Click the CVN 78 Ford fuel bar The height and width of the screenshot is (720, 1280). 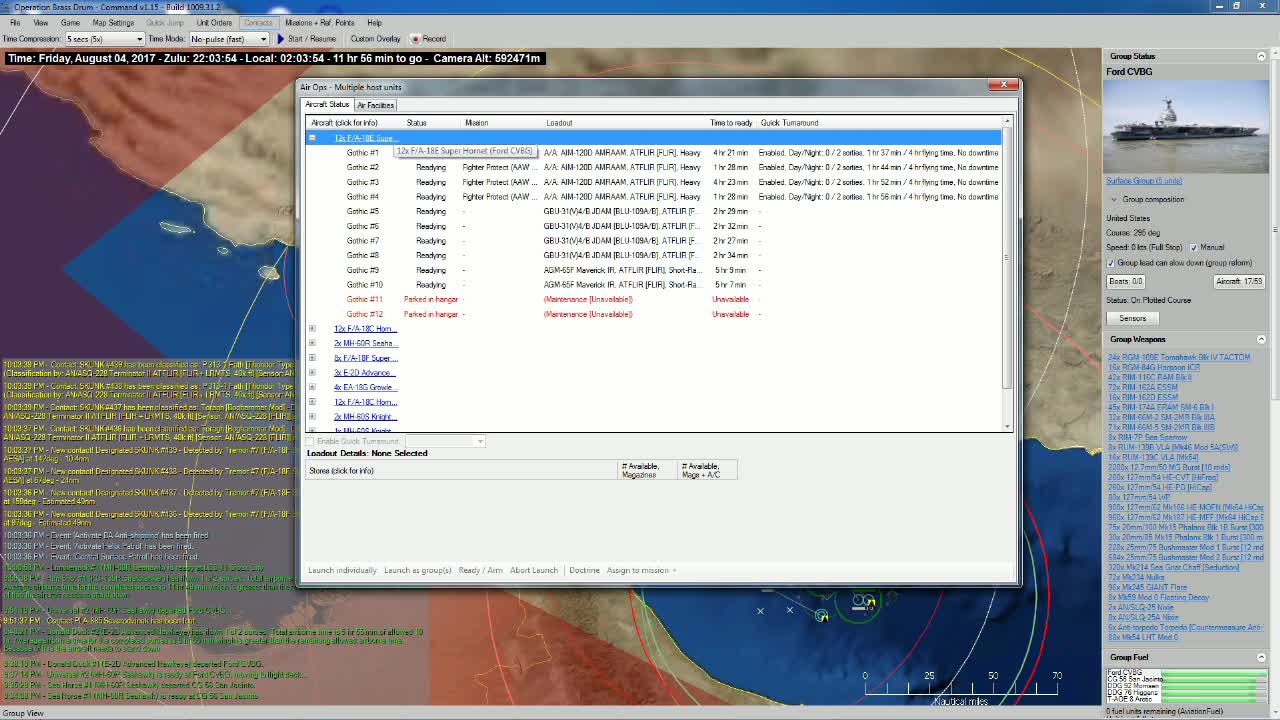point(1212,673)
